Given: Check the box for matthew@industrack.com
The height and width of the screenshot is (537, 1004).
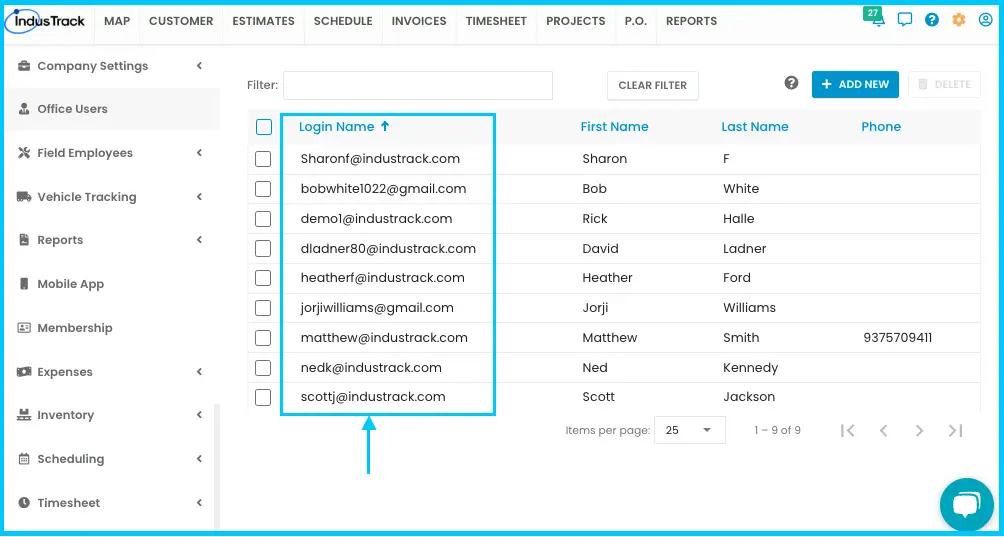Looking at the screenshot, I should point(263,338).
